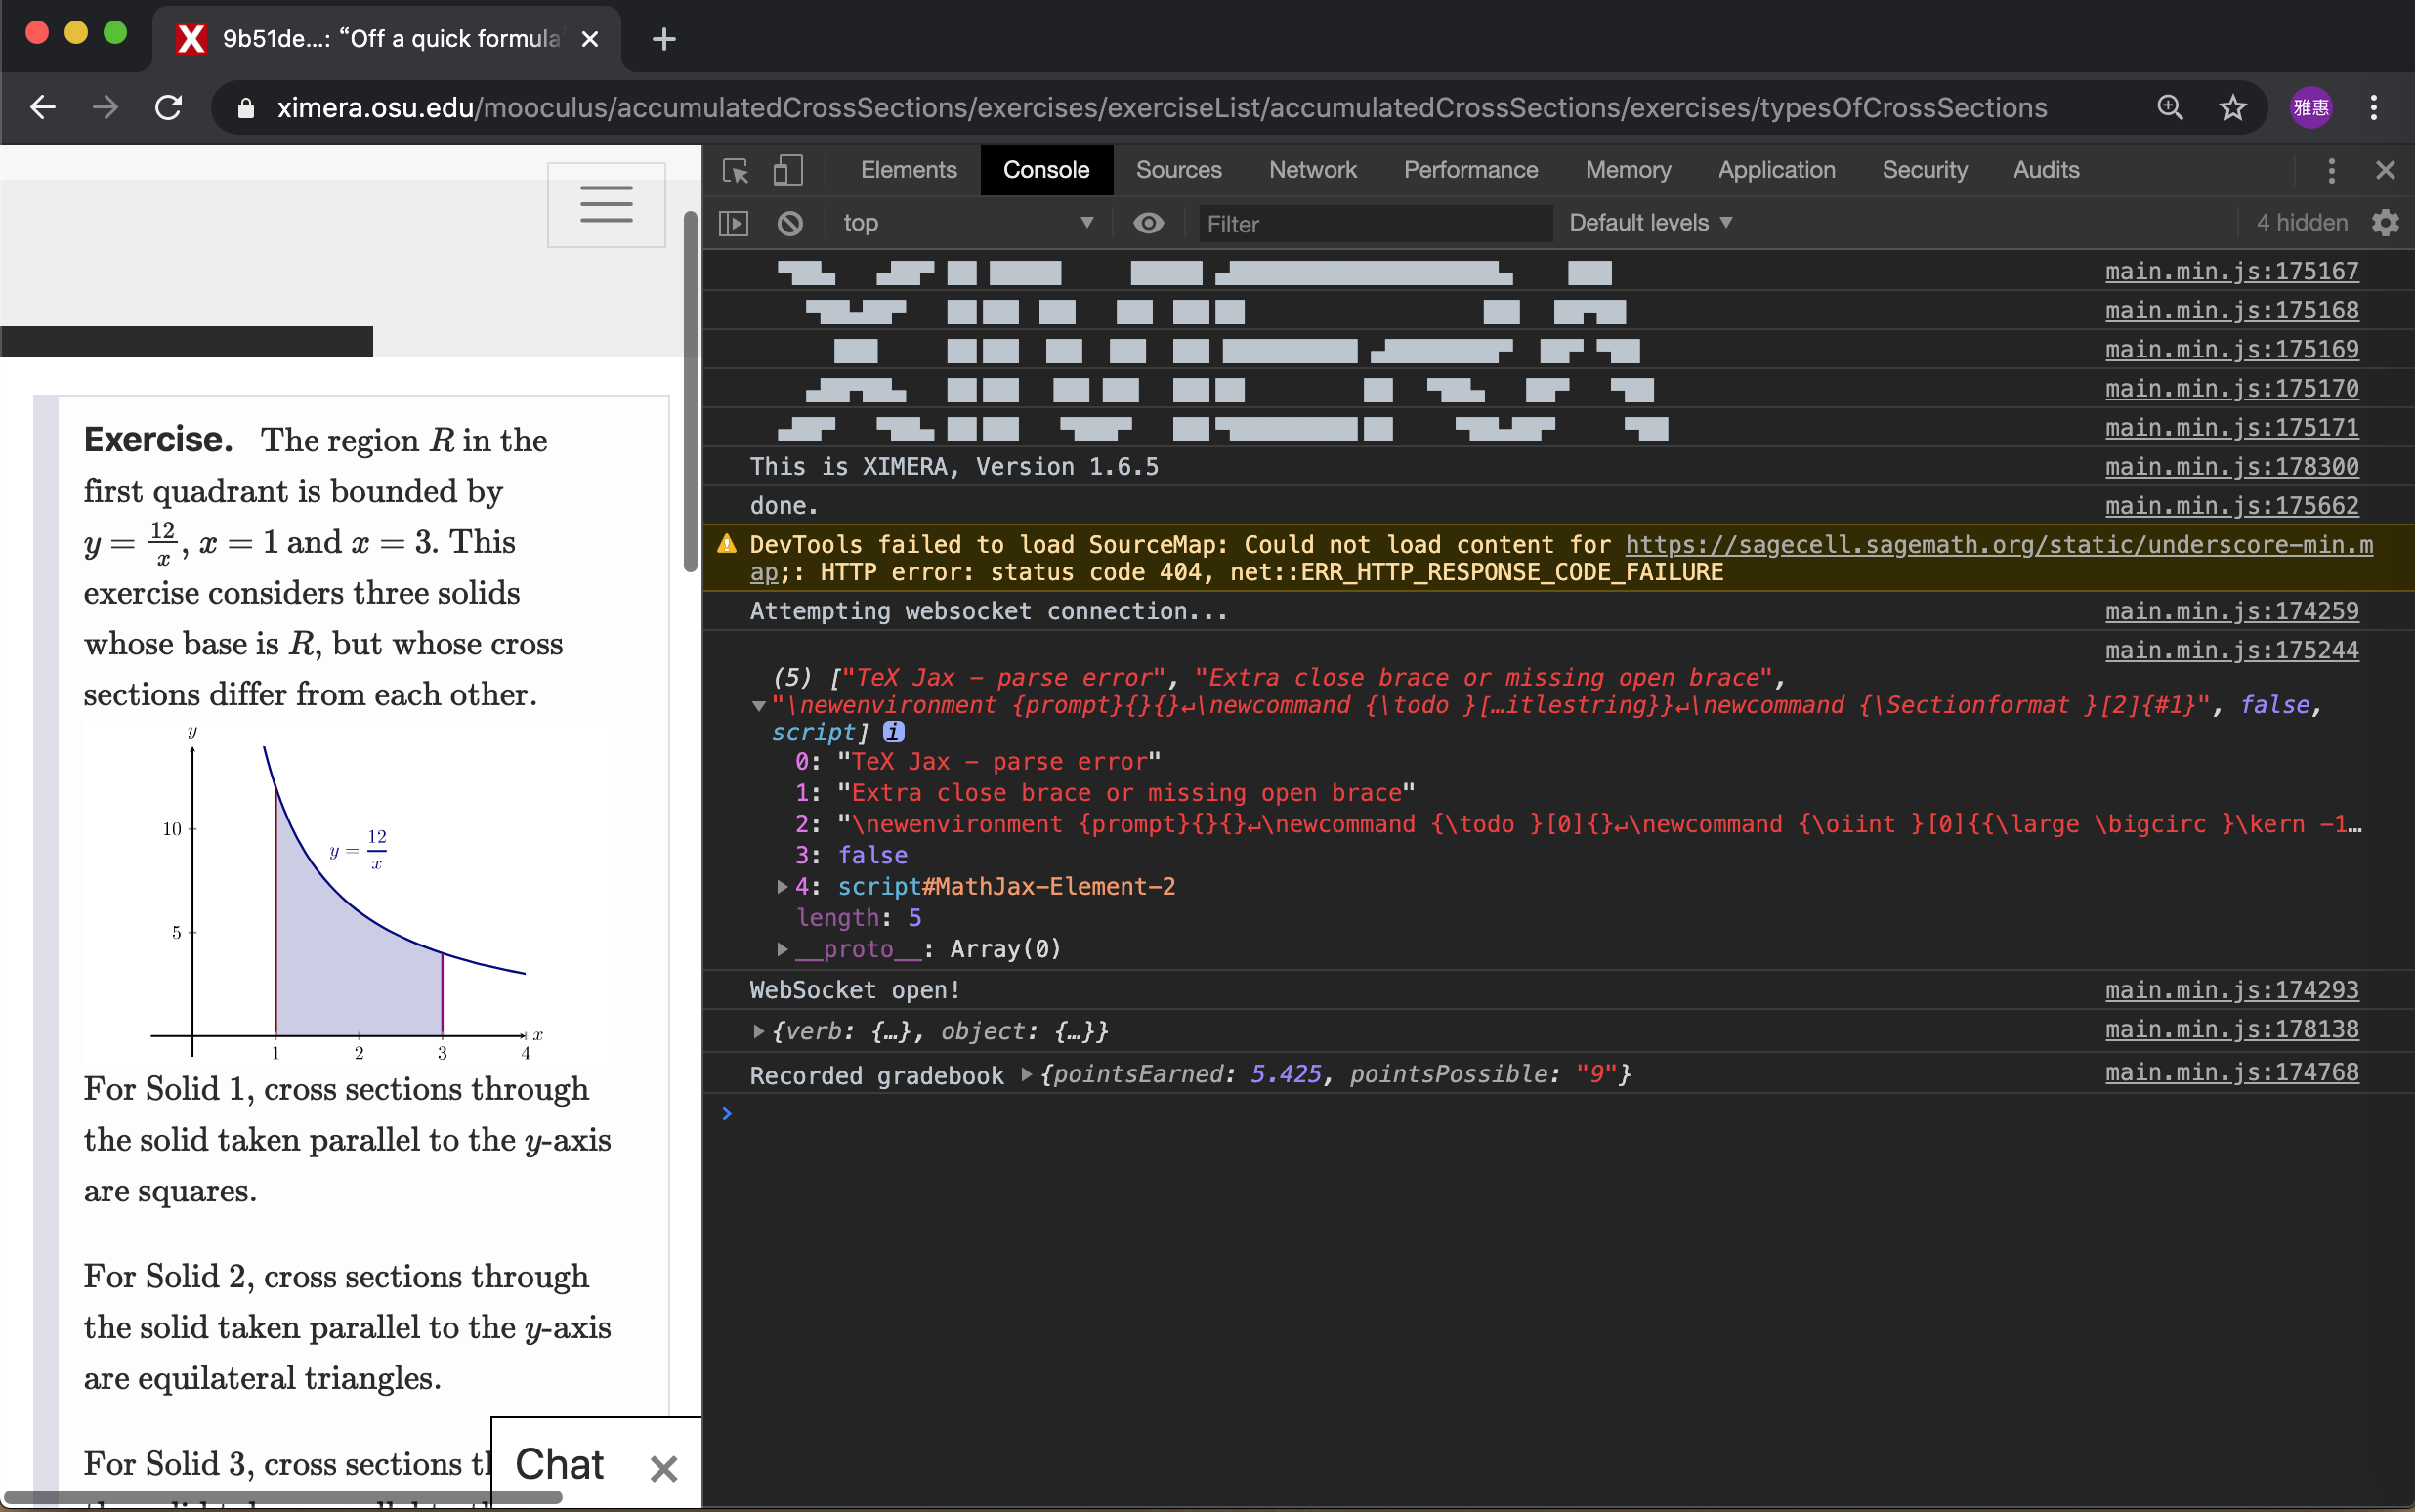Create a live expression with the eye icon
Image resolution: width=2415 pixels, height=1512 pixels.
pyautogui.click(x=1148, y=223)
